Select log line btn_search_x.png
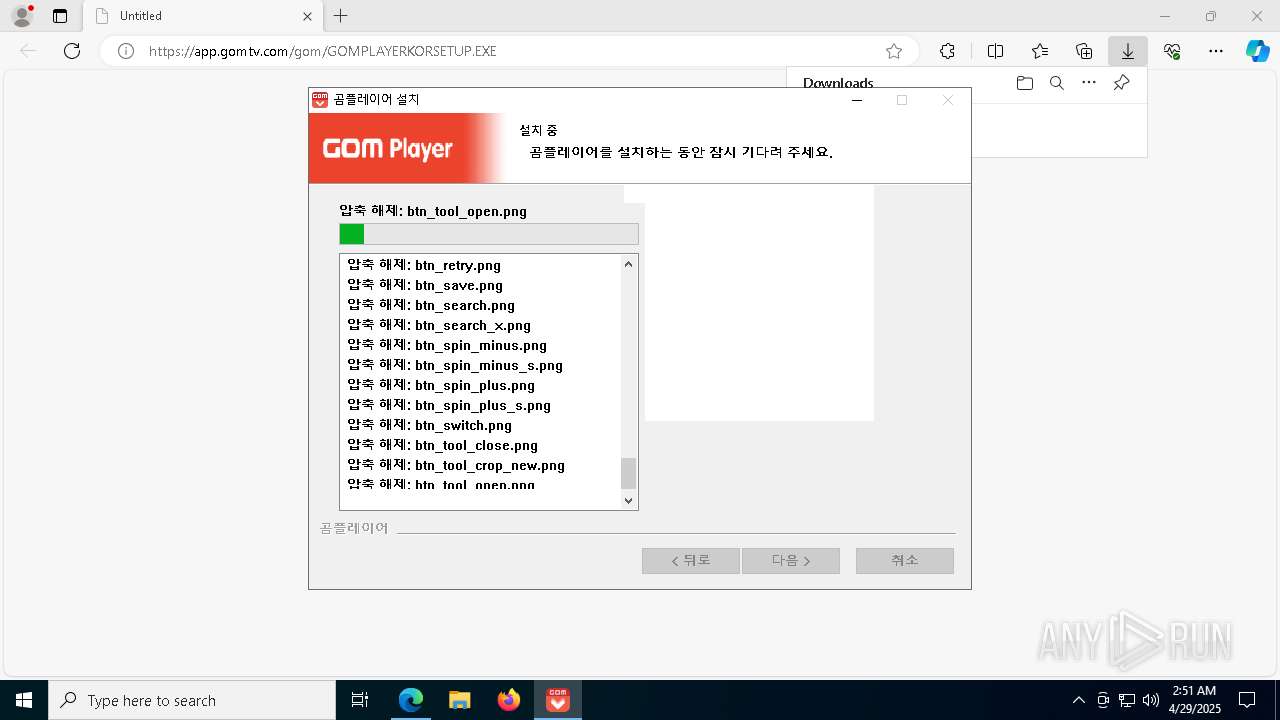Screen dimensions: 1280x720 [x=439, y=325]
